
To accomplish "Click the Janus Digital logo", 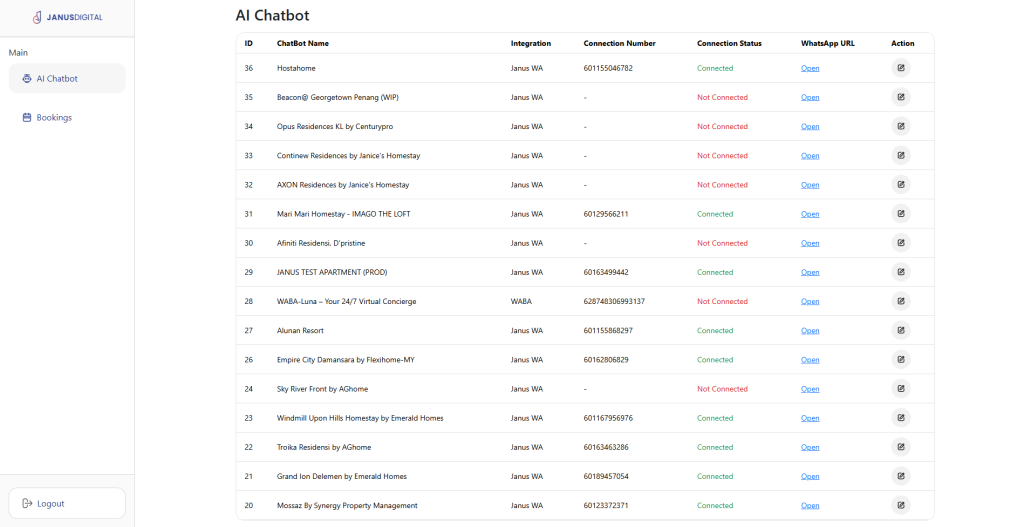I will [x=67, y=17].
